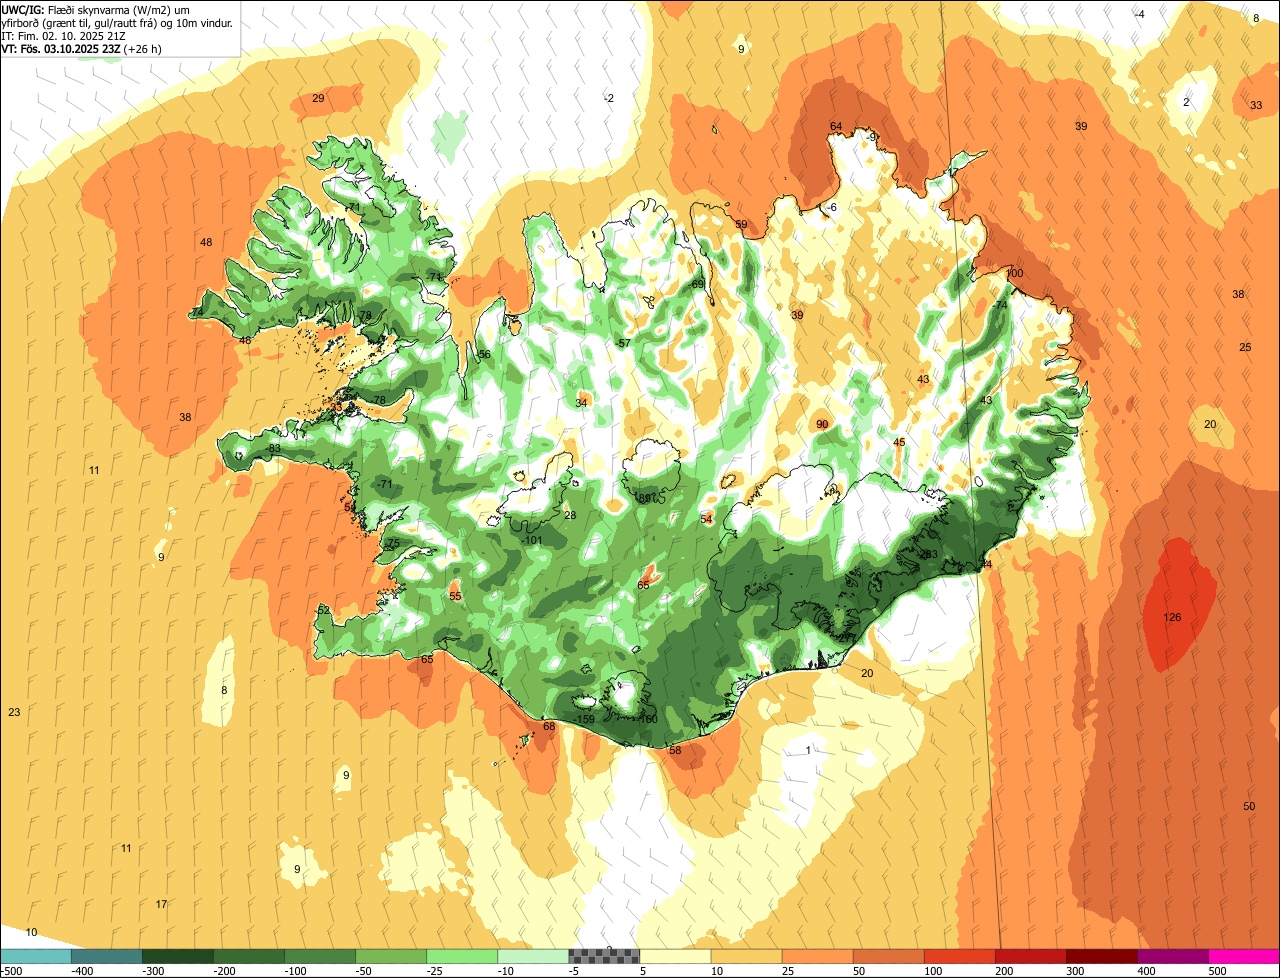Viewport: 1280px width, 978px height.
Task: Click the map value '34'
Action: pos(581,403)
